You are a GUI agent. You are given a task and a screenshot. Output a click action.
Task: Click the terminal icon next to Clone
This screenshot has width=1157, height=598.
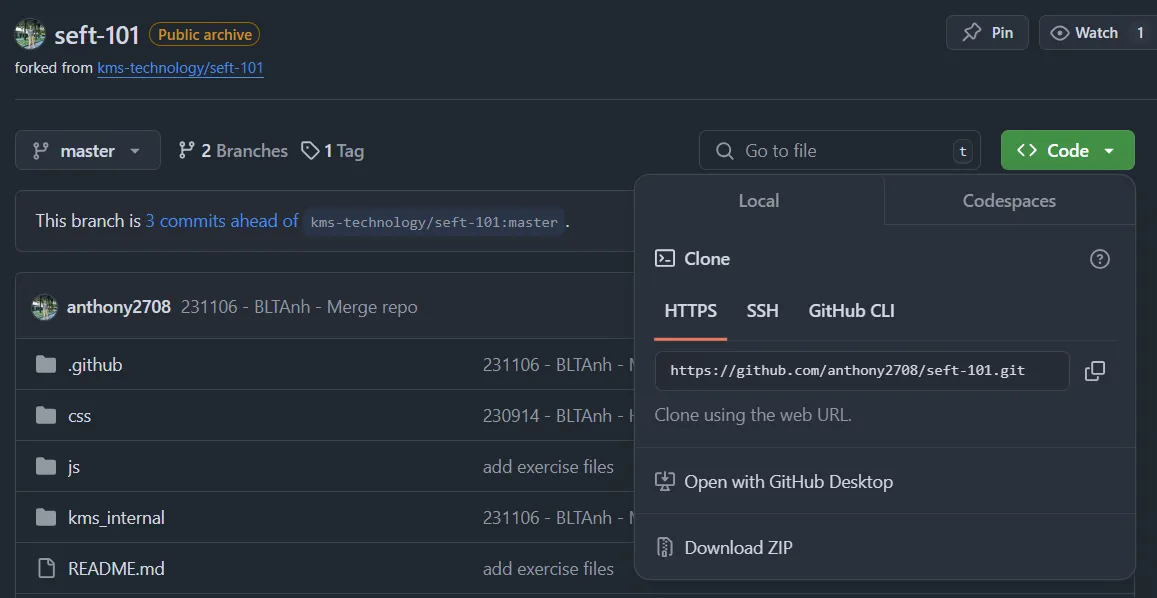(665, 258)
